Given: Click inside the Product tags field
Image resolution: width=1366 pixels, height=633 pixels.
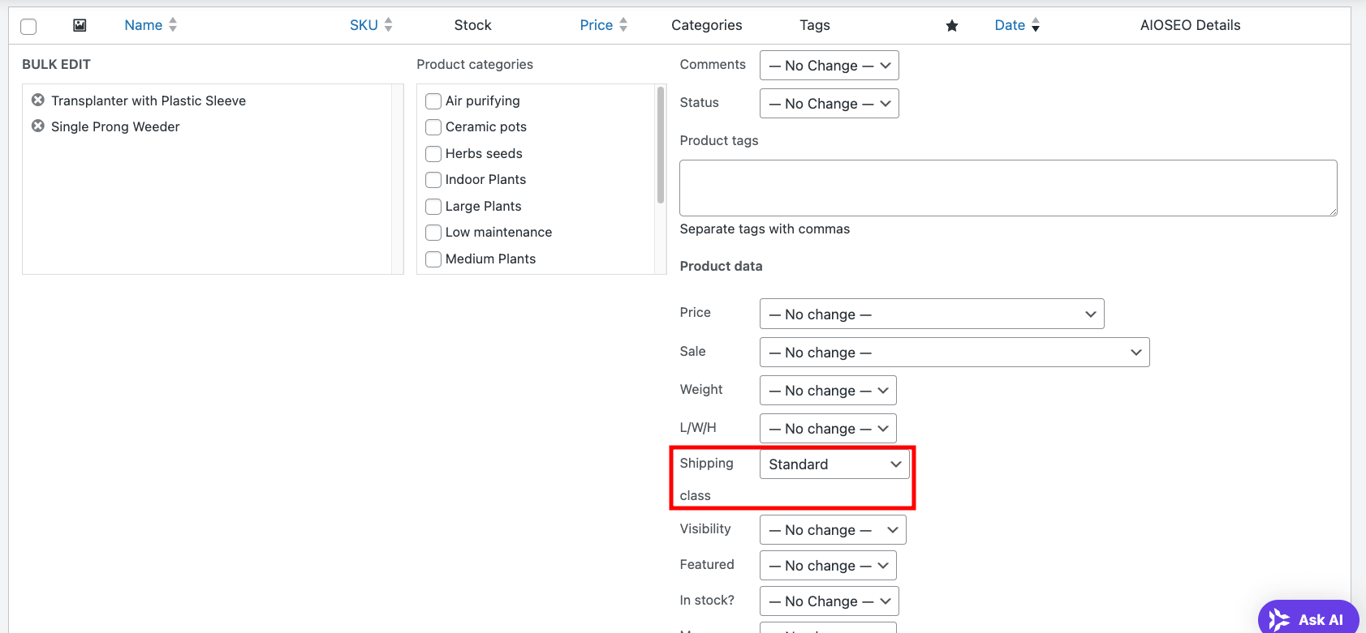Looking at the screenshot, I should click(x=1008, y=187).
